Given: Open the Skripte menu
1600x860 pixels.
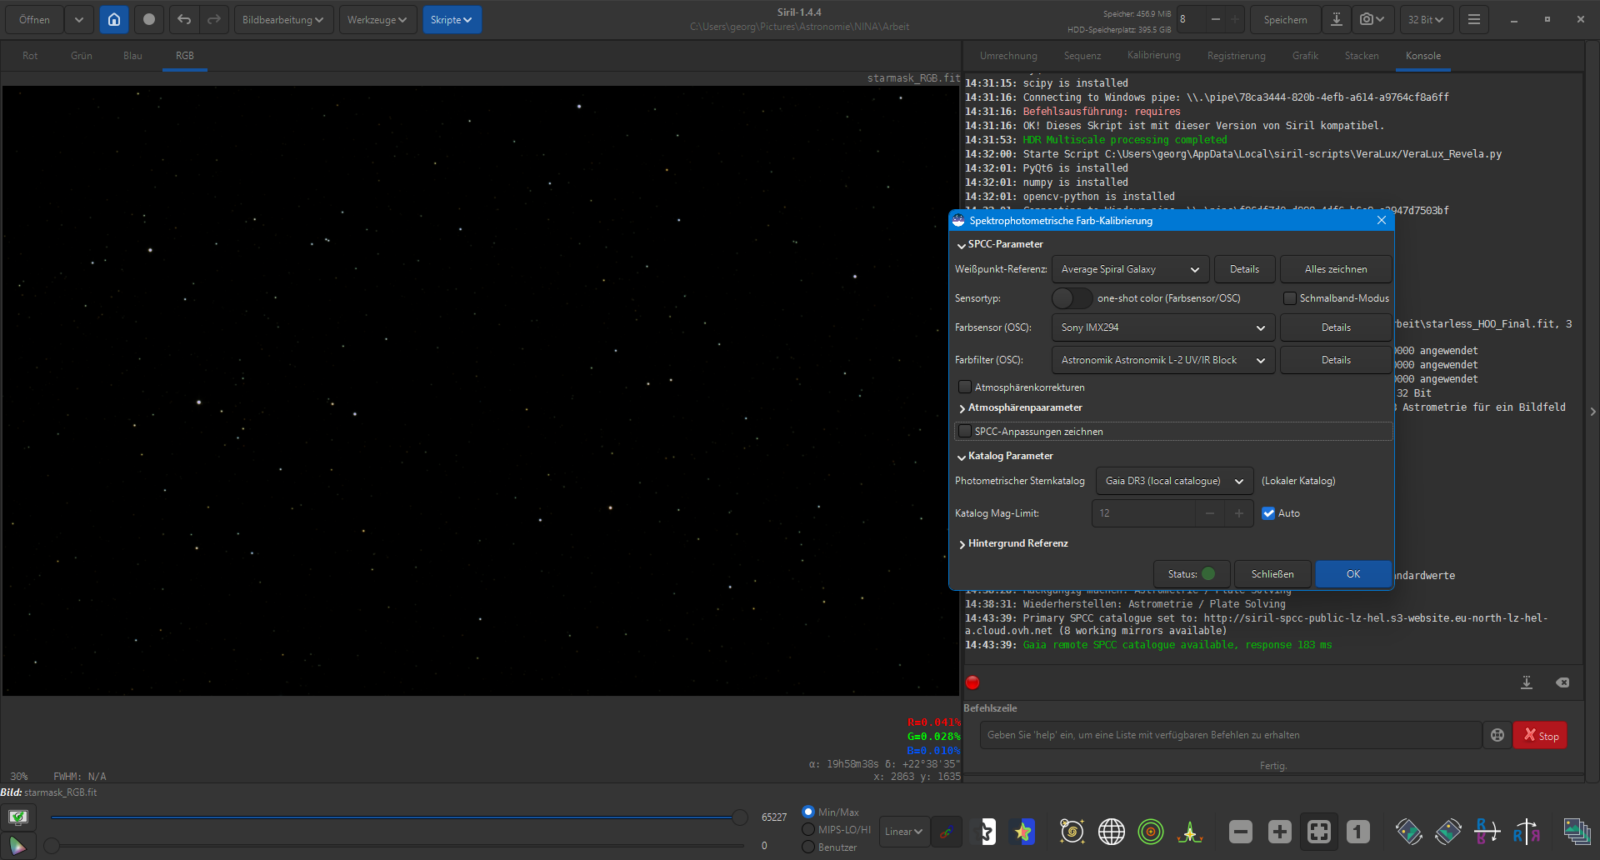Looking at the screenshot, I should tap(451, 19).
